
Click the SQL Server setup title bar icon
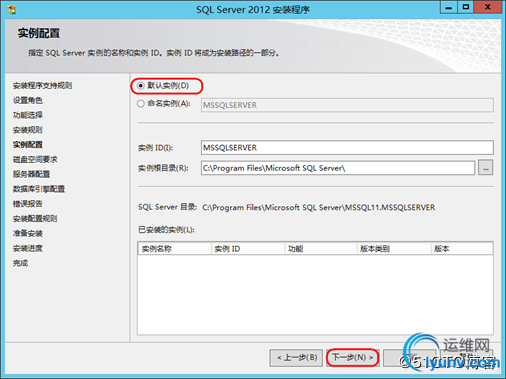(x=12, y=10)
